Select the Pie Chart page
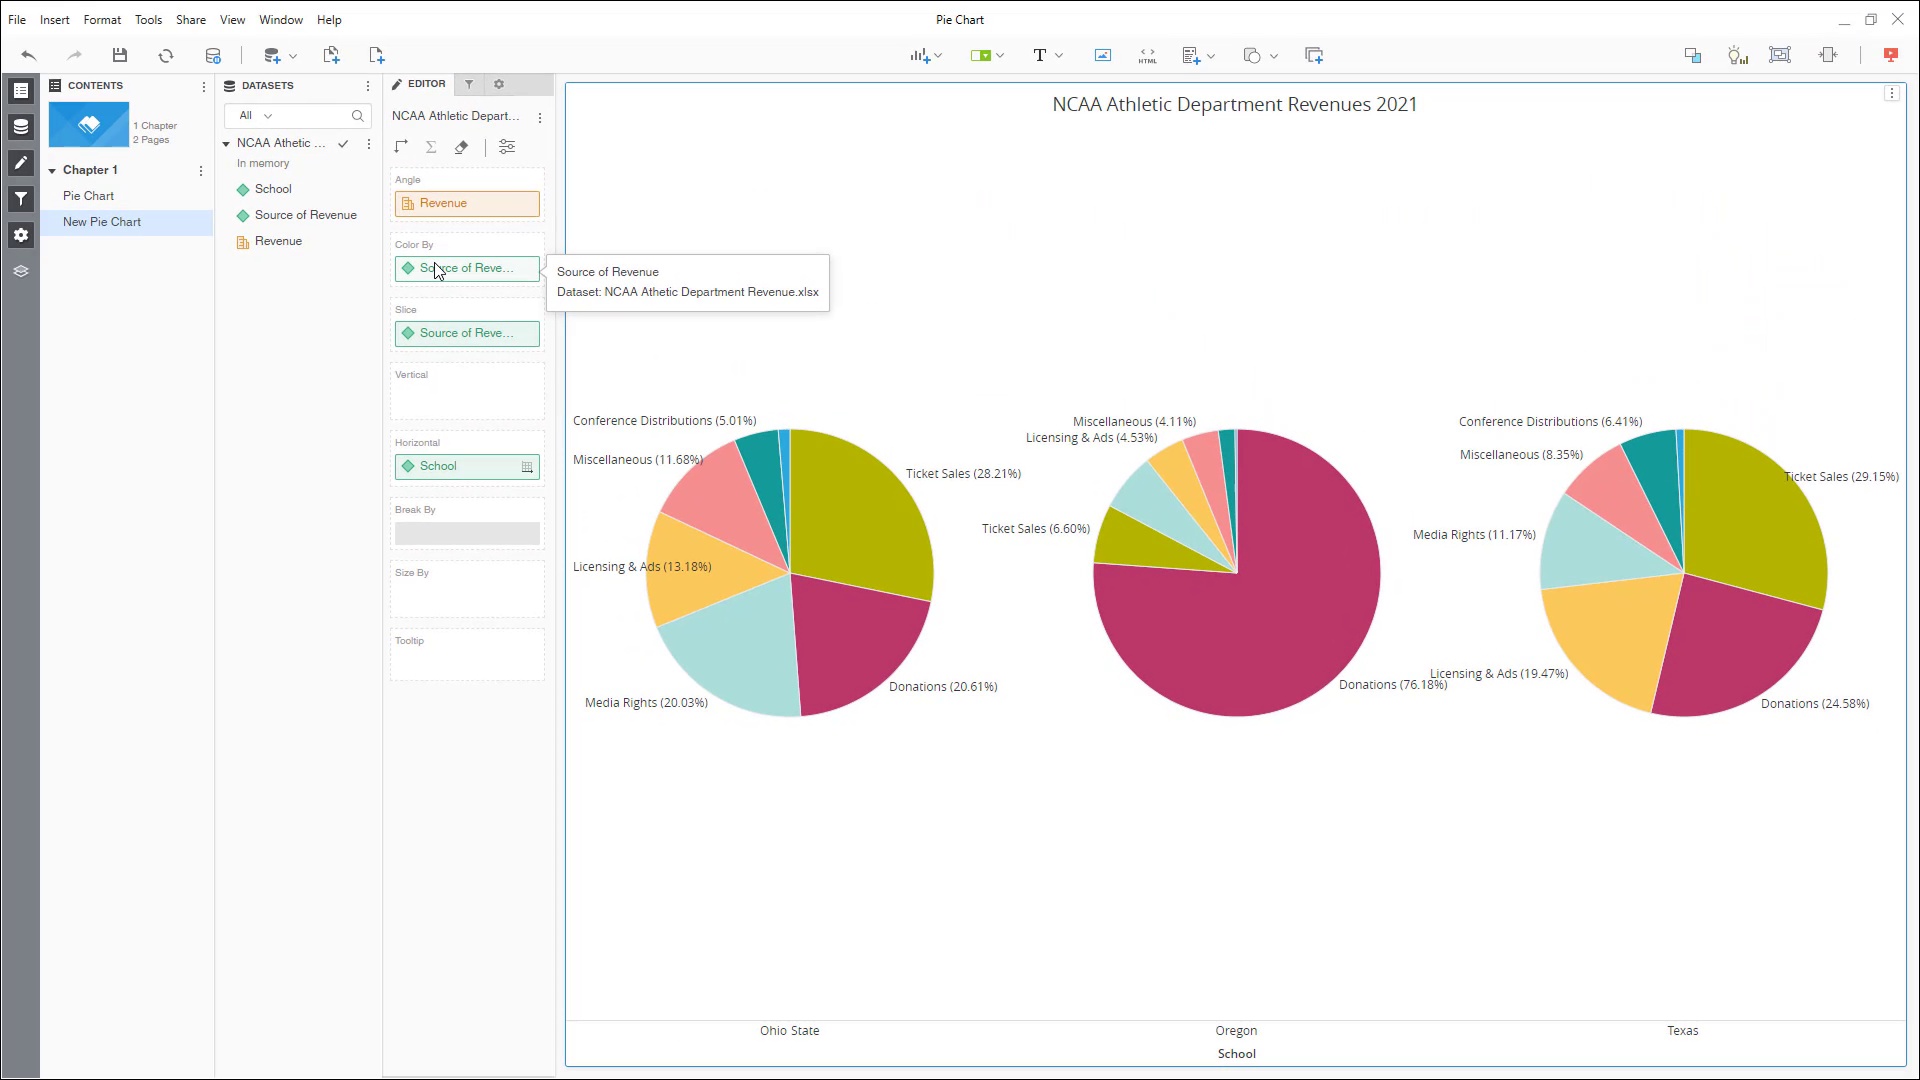The image size is (1920, 1080). coord(88,196)
